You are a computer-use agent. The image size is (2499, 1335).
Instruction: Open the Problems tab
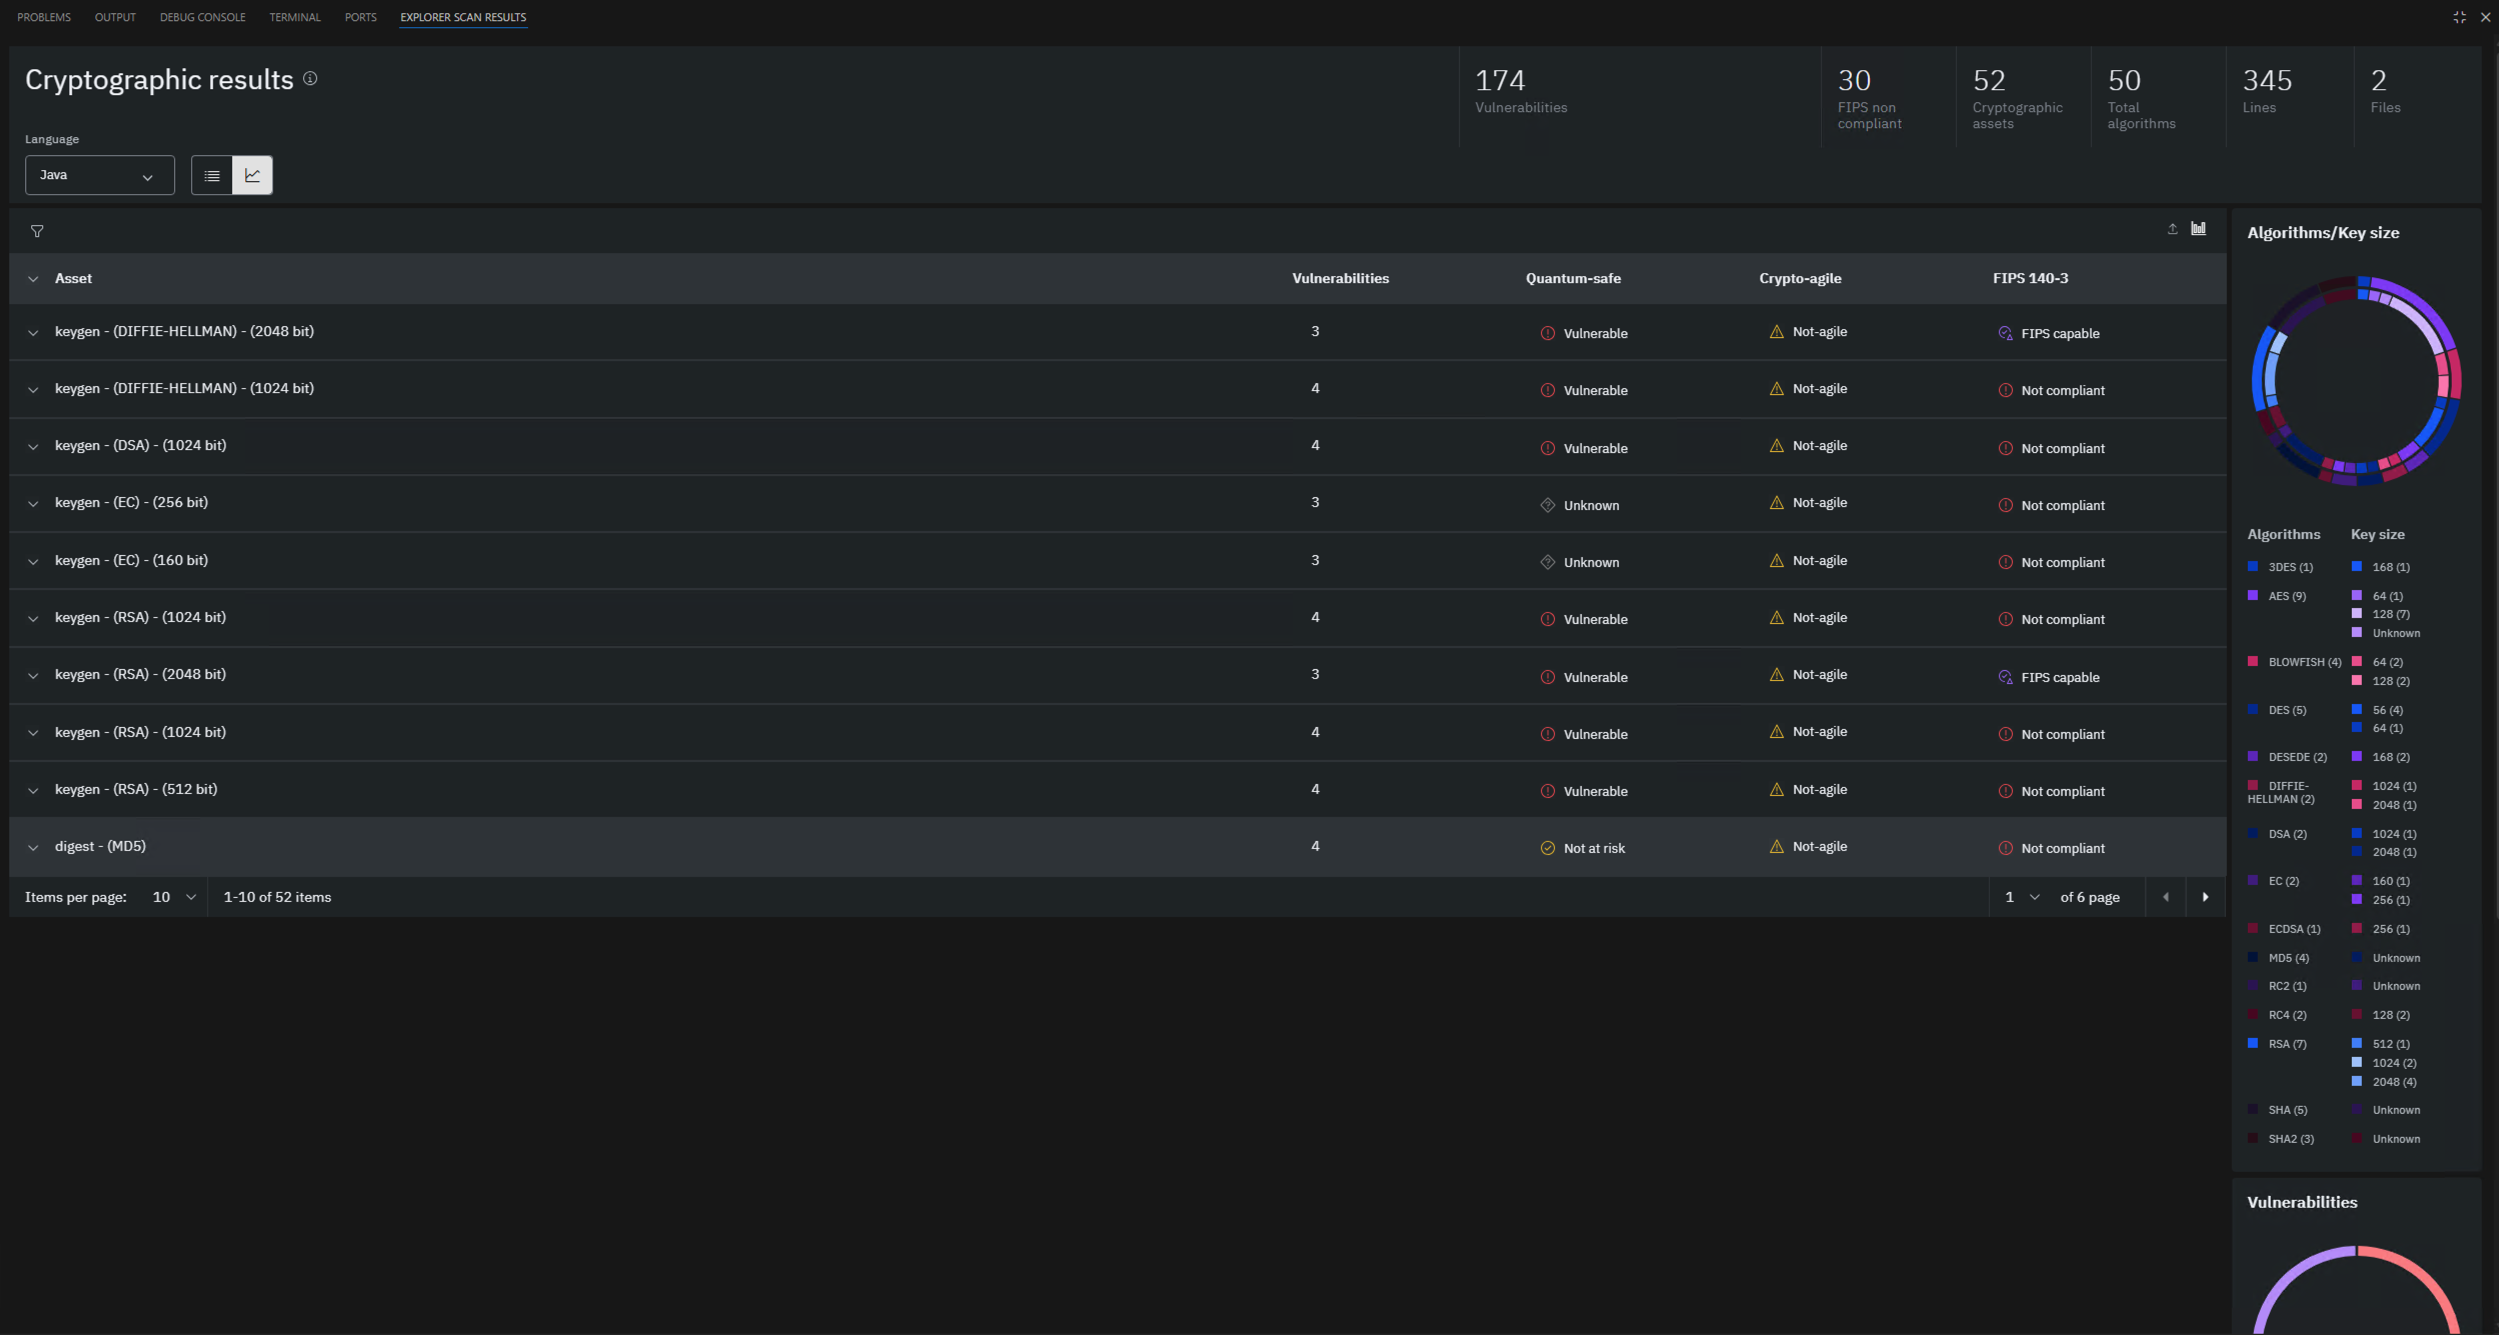click(x=44, y=17)
